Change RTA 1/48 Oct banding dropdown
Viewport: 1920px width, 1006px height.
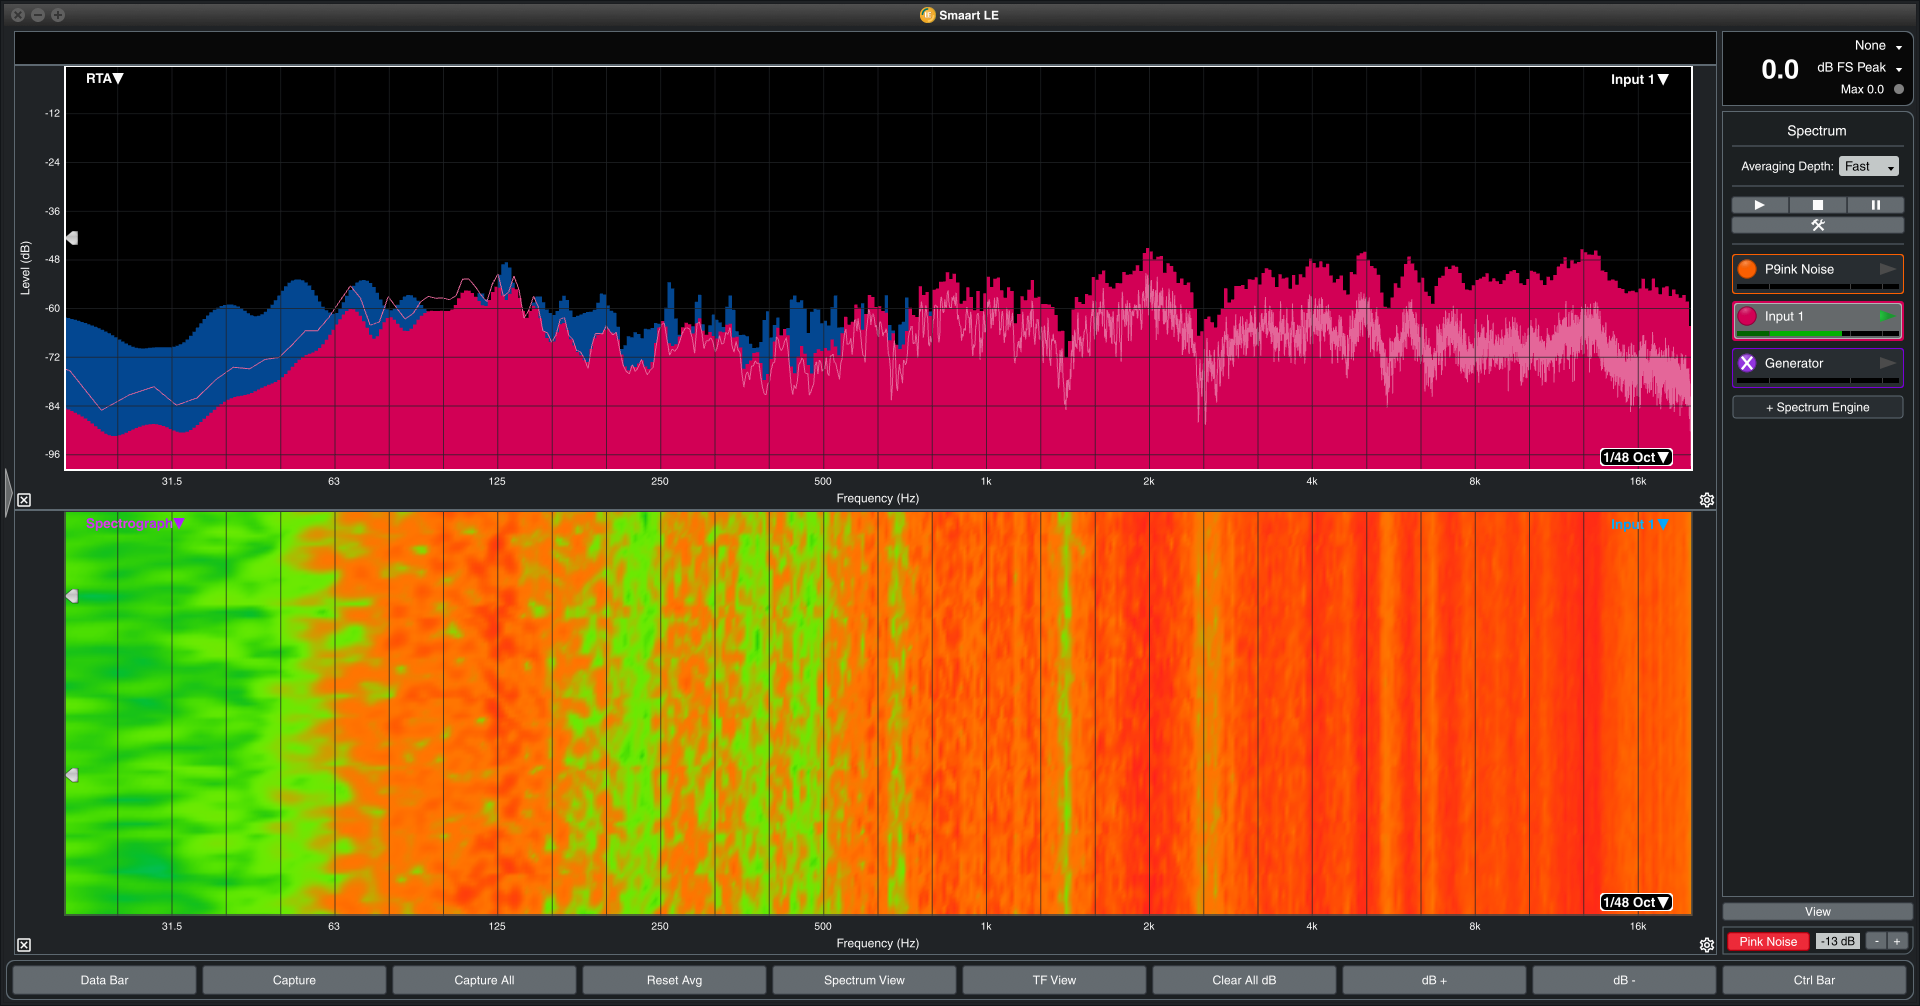tap(1636, 457)
